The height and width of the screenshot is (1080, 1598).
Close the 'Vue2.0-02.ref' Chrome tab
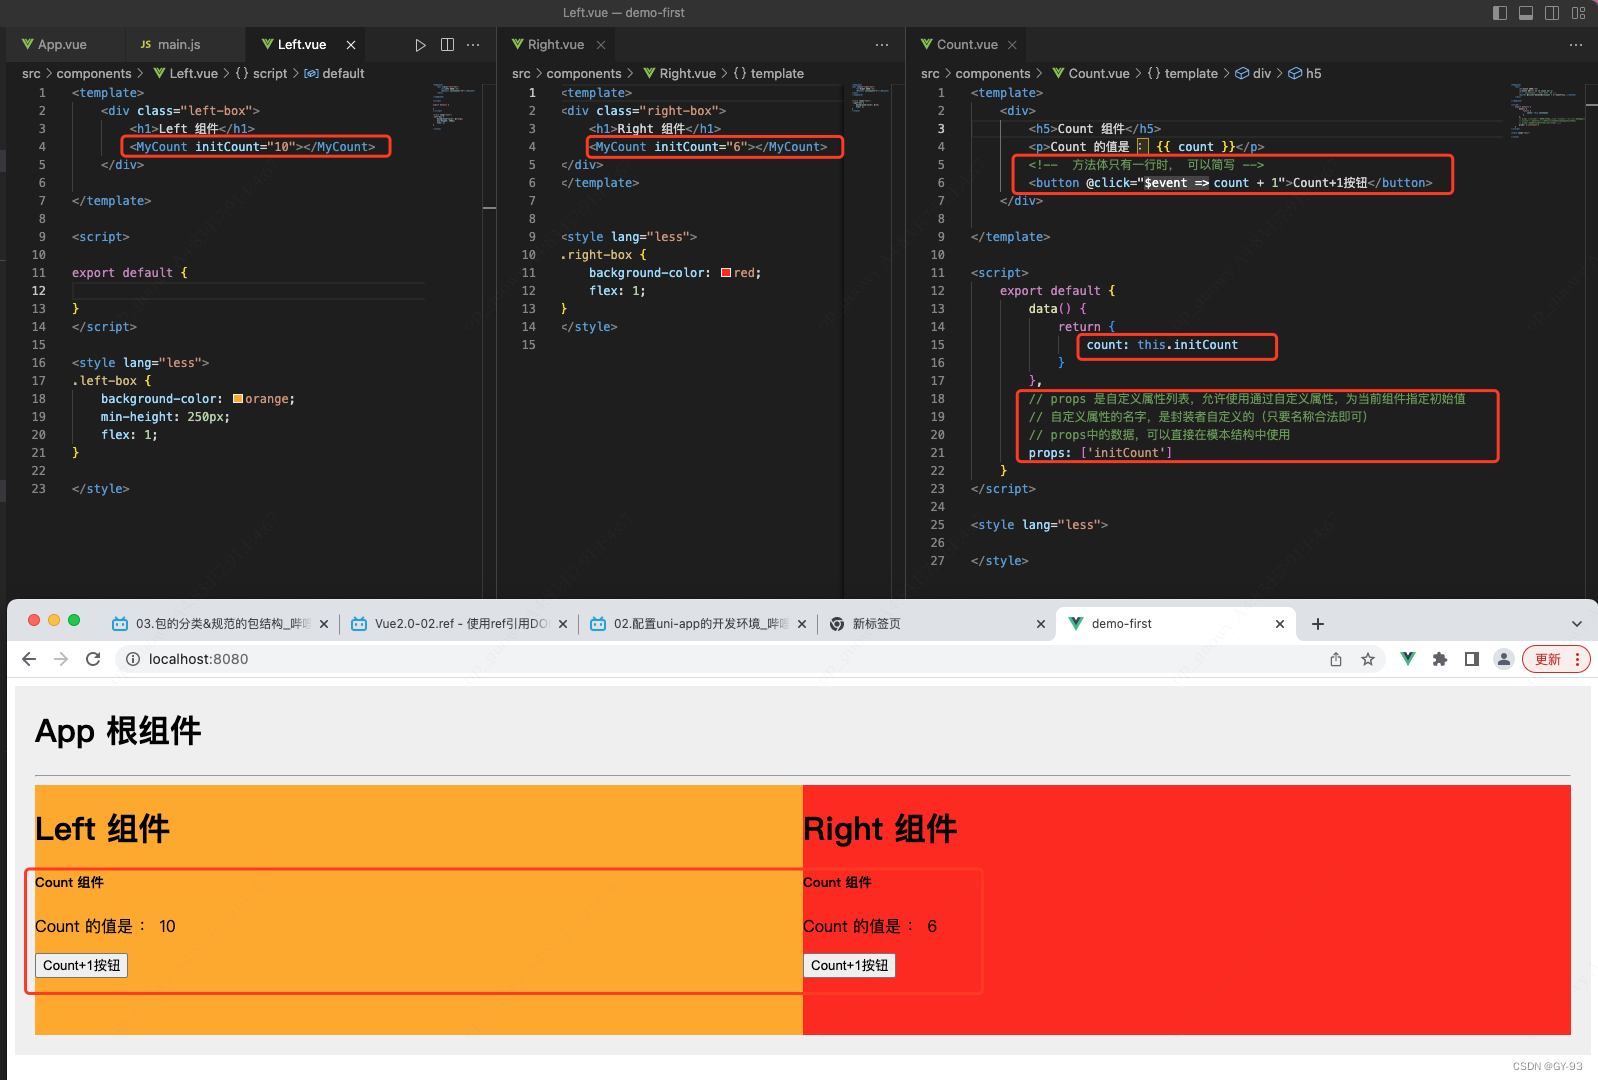pos(563,624)
